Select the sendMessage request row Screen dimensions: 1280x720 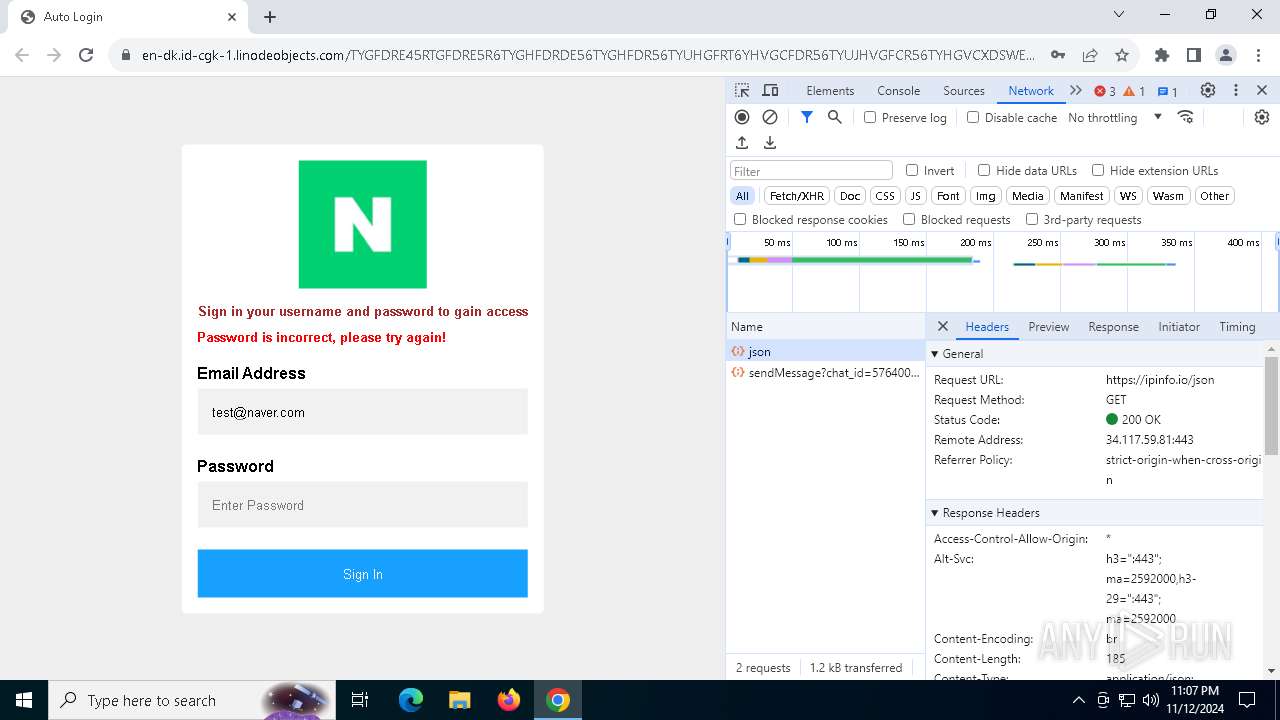tap(826, 372)
